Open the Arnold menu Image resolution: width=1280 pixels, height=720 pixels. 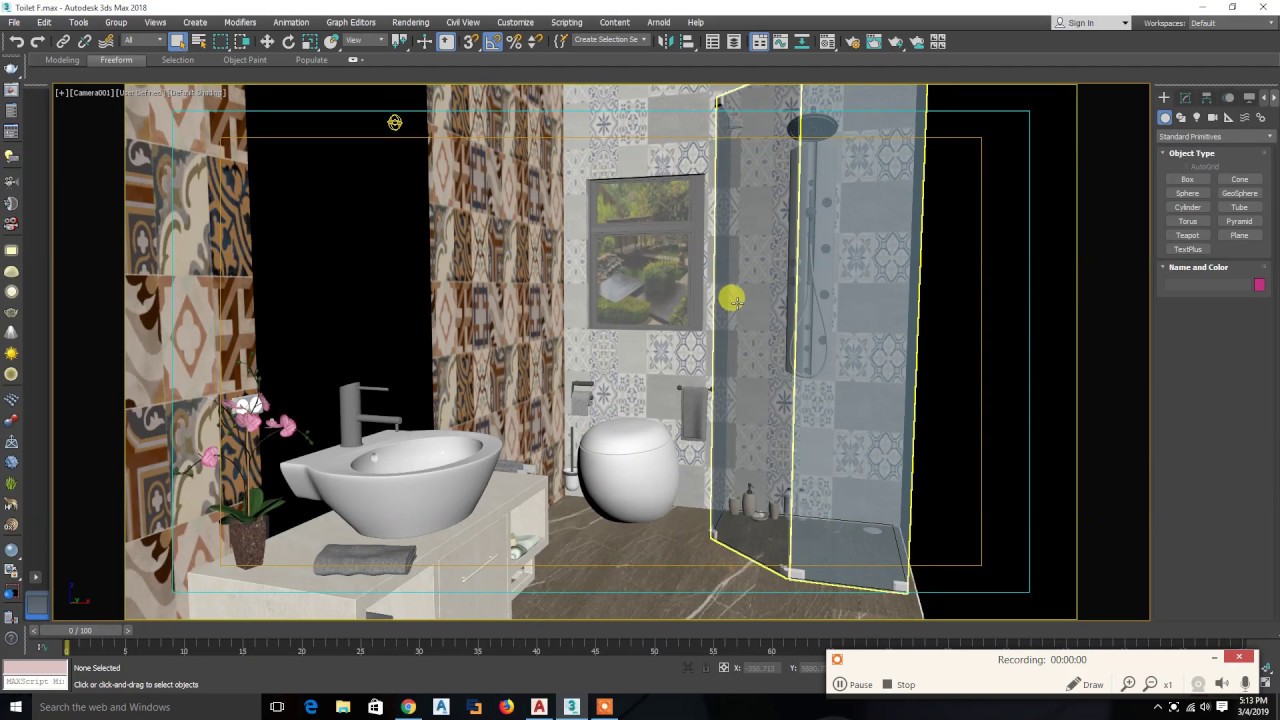[x=658, y=22]
